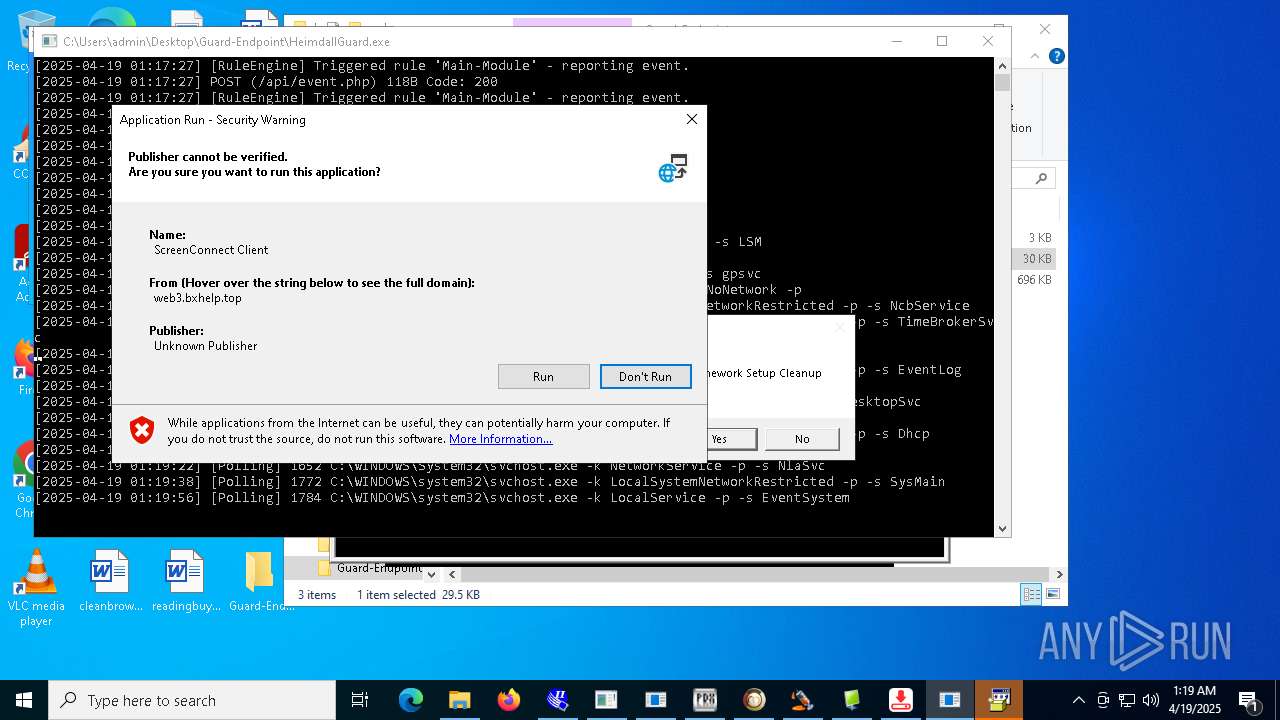Open the clock showing 1:19 AM
1280x720 pixels.
1196,700
